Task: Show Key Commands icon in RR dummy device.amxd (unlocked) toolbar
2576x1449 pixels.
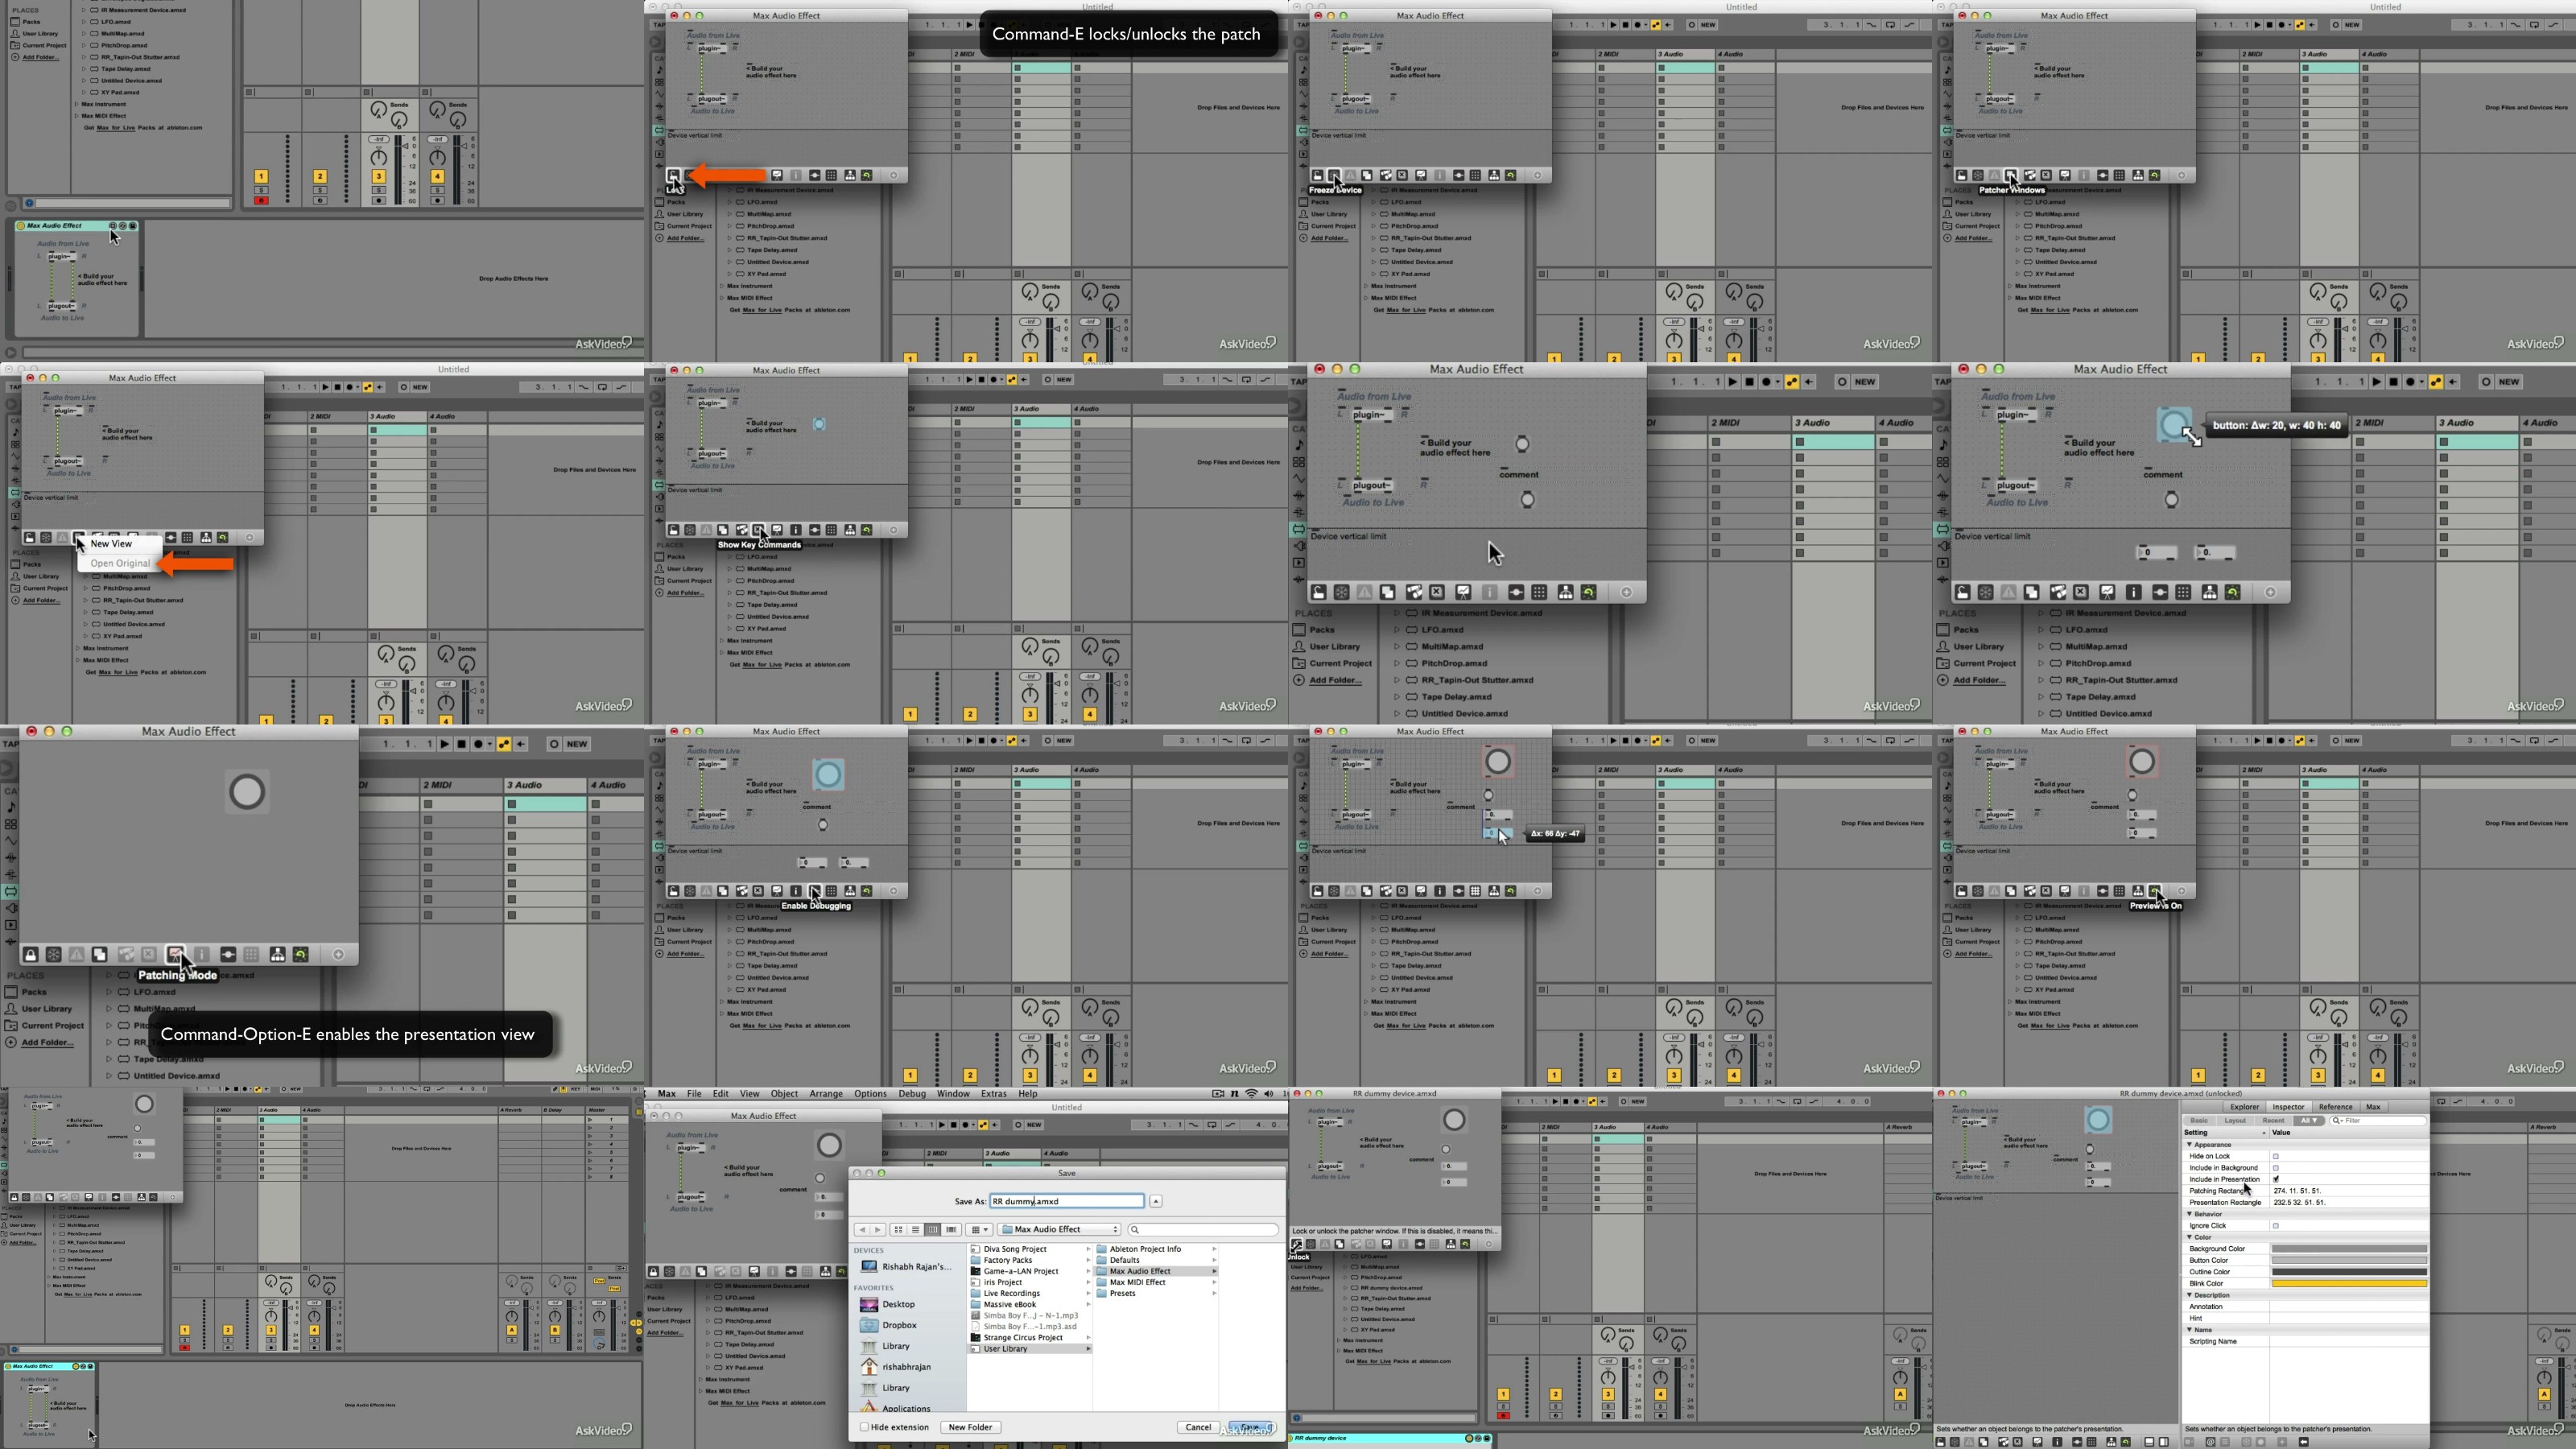Action: tap(2017, 1442)
